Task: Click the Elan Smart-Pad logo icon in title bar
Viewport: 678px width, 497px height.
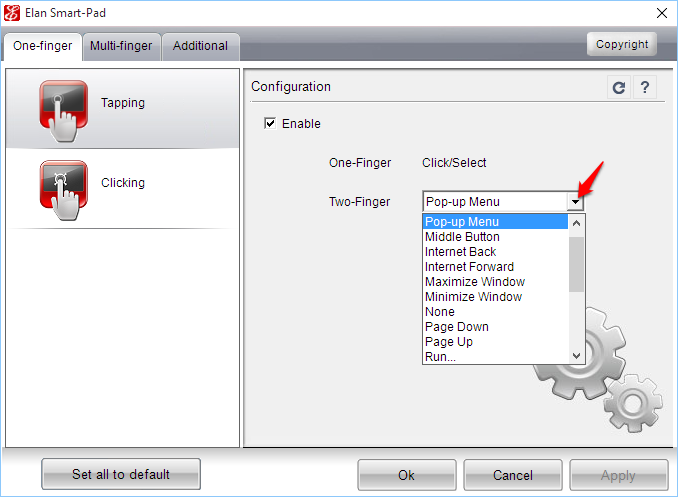Action: [x=12, y=13]
